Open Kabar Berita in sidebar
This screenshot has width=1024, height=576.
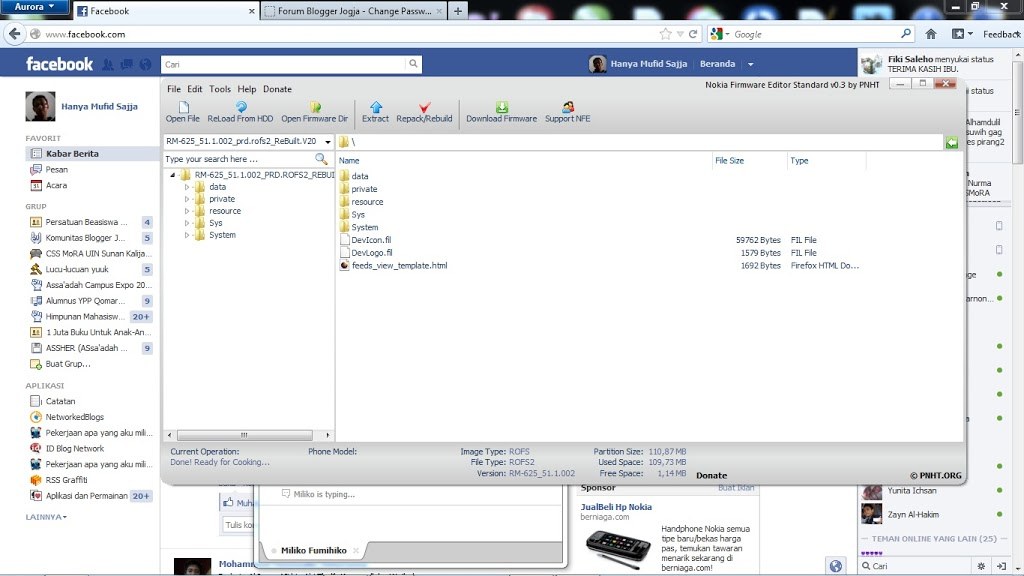click(72, 153)
